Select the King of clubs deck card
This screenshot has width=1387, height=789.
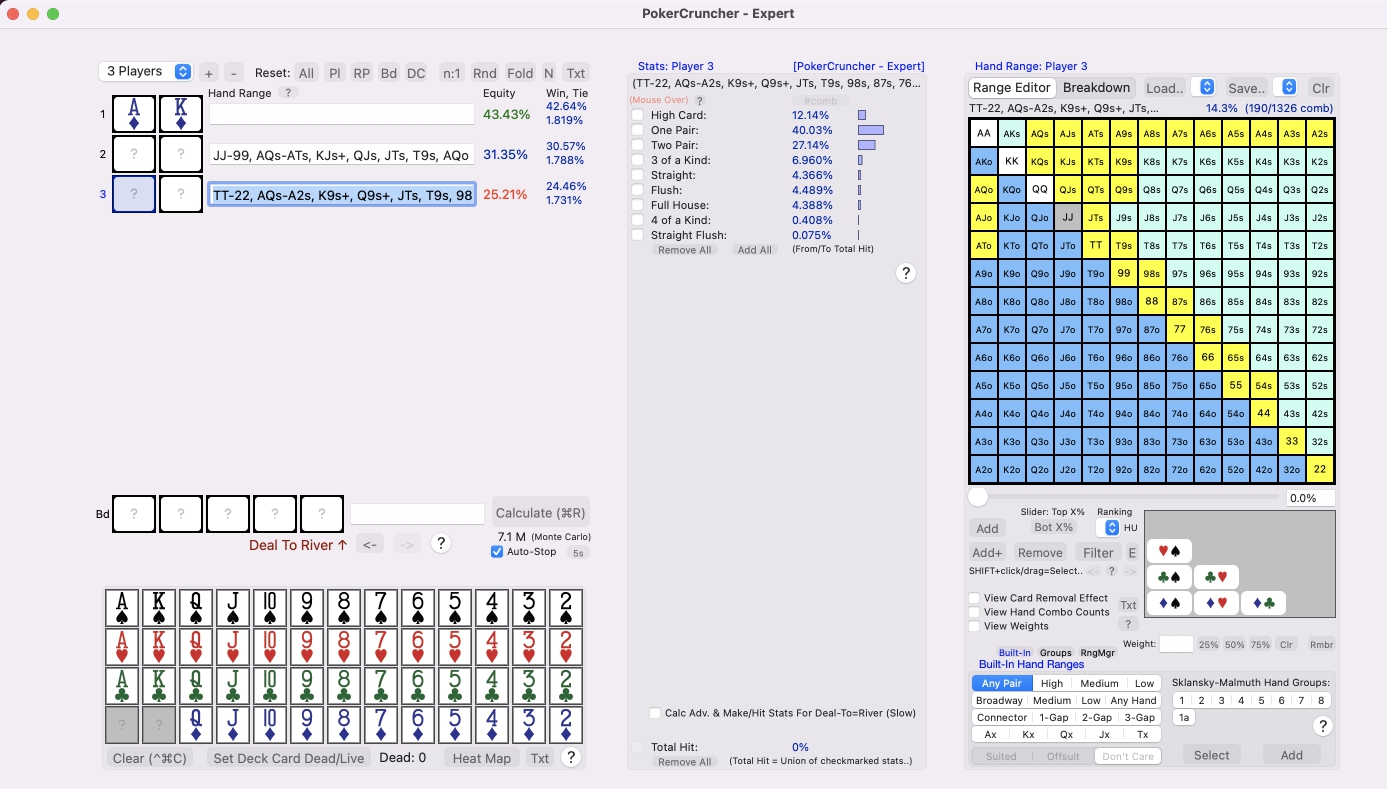[x=160, y=686]
